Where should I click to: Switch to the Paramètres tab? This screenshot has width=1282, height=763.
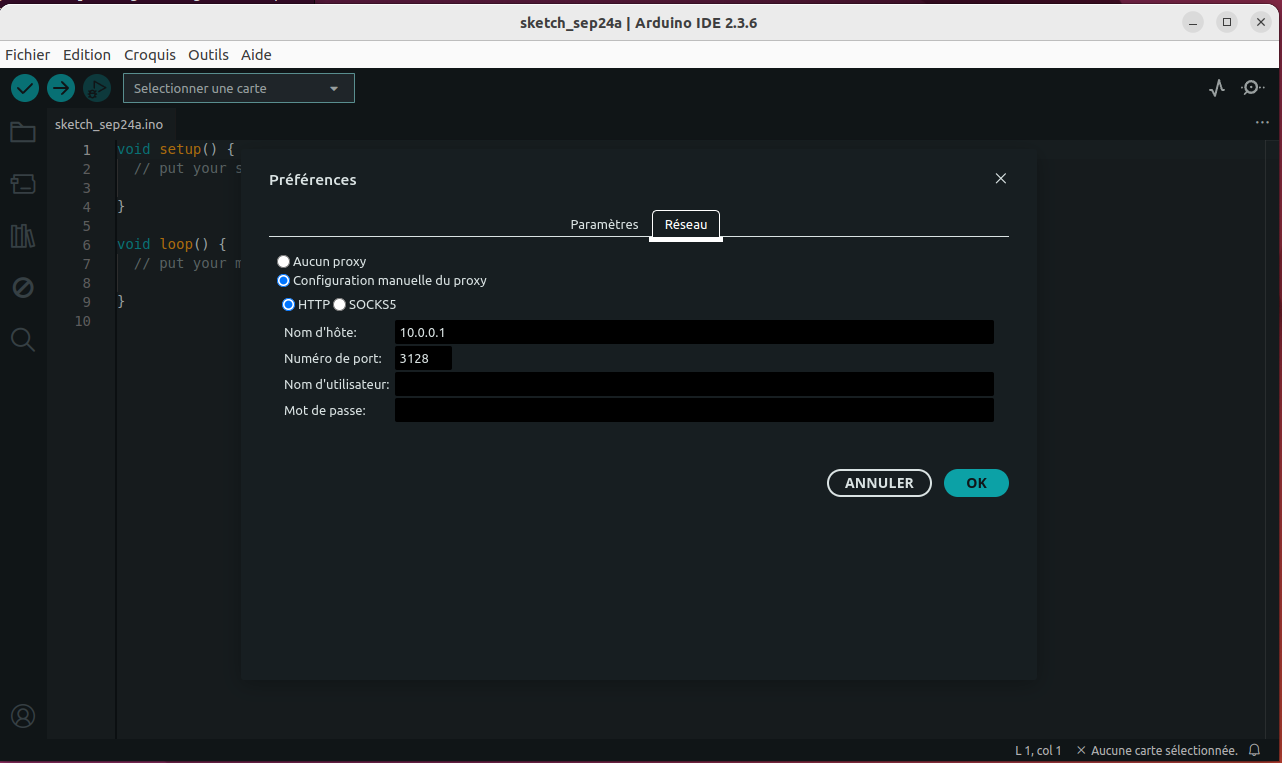[x=604, y=225]
